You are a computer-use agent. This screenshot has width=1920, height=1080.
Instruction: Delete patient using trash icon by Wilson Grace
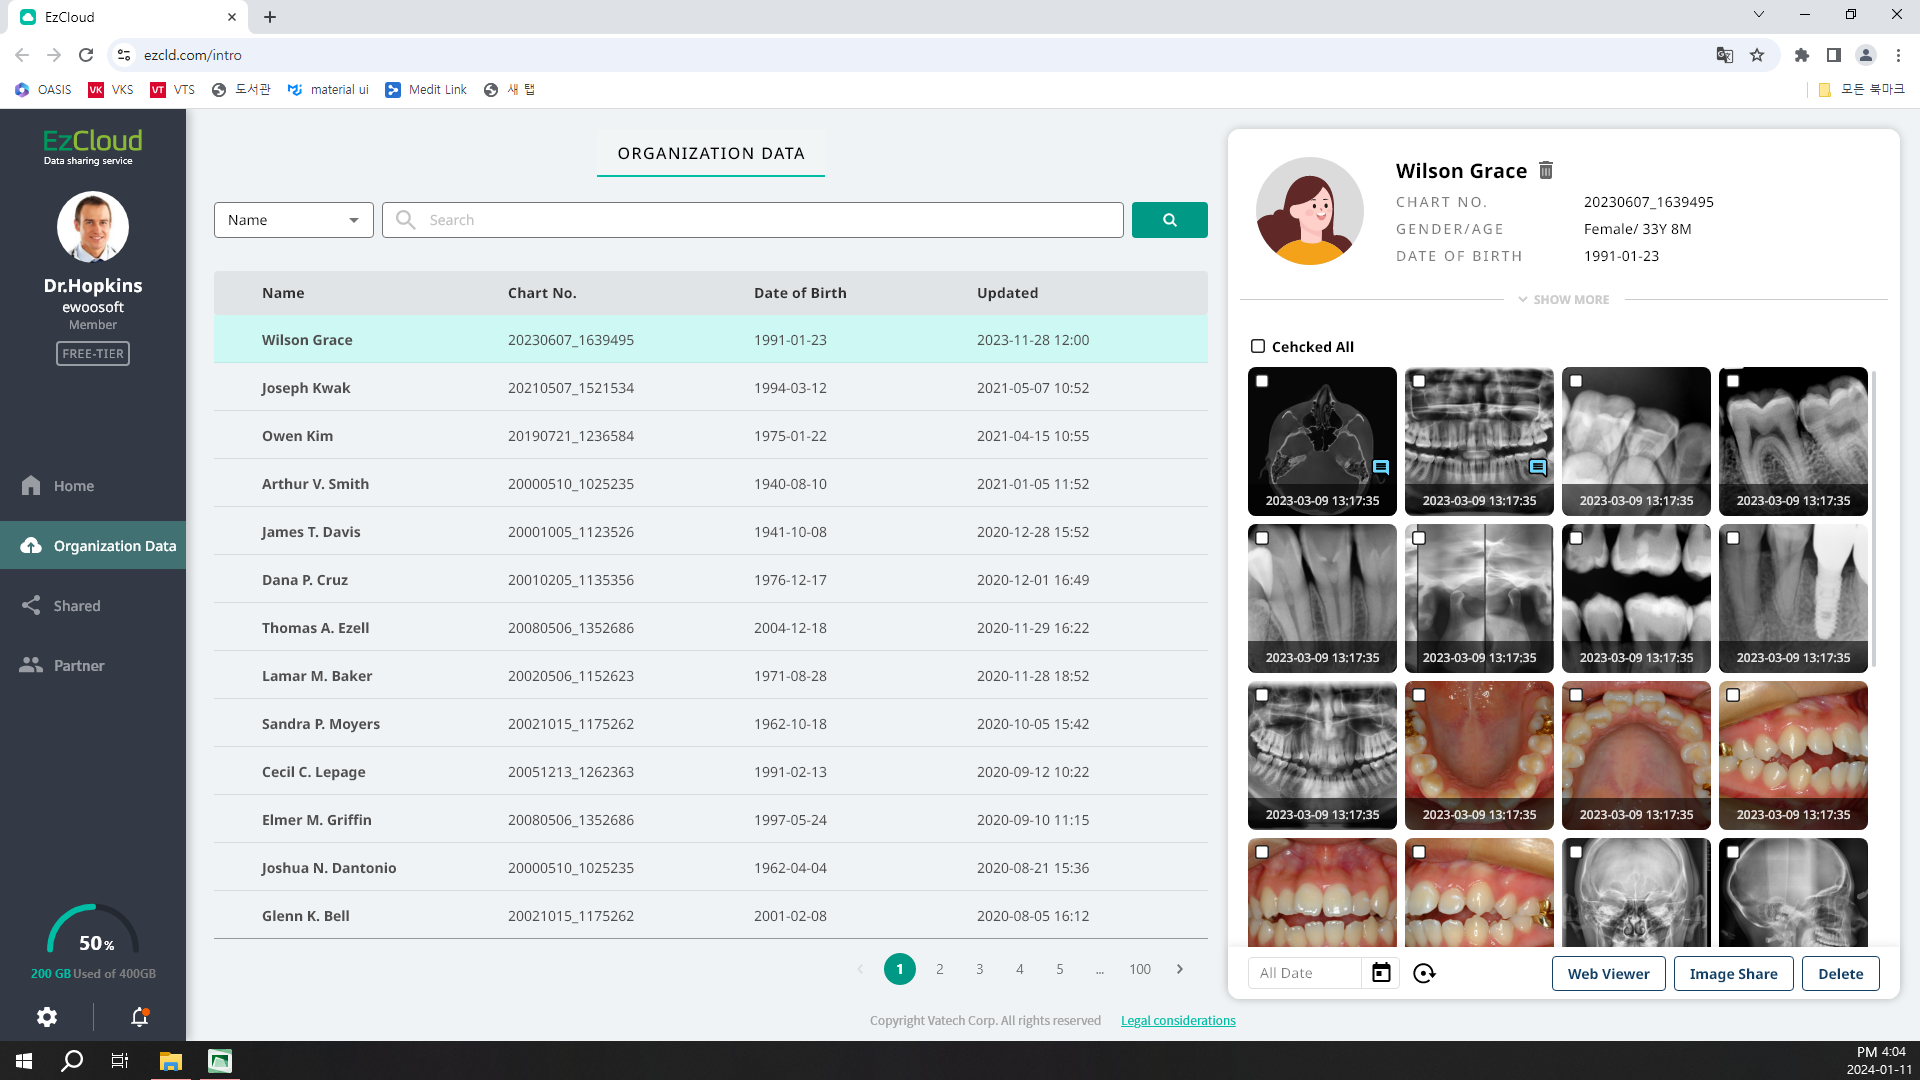pyautogui.click(x=1546, y=170)
